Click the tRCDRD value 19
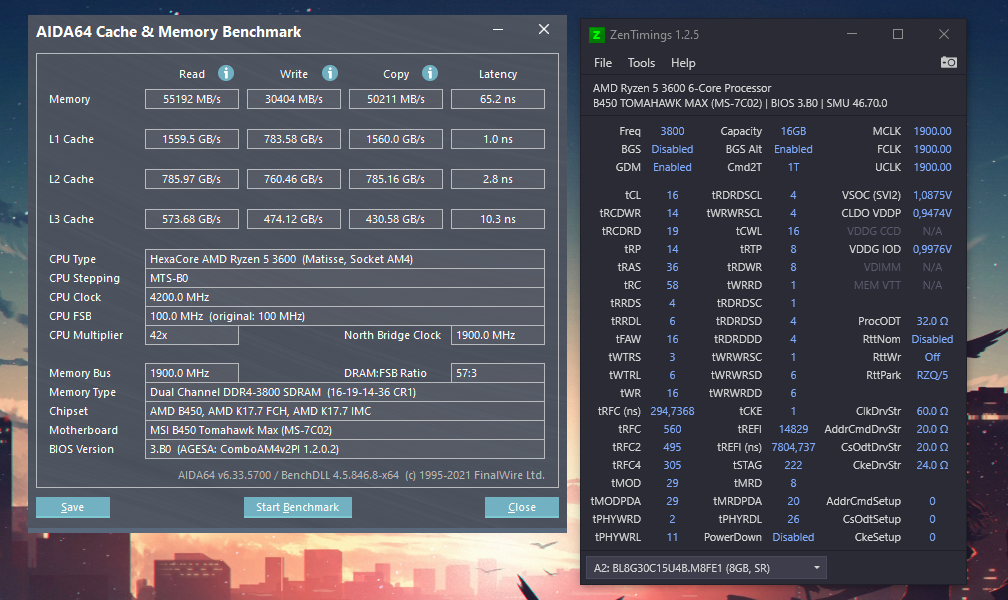1008x600 pixels. (x=672, y=232)
